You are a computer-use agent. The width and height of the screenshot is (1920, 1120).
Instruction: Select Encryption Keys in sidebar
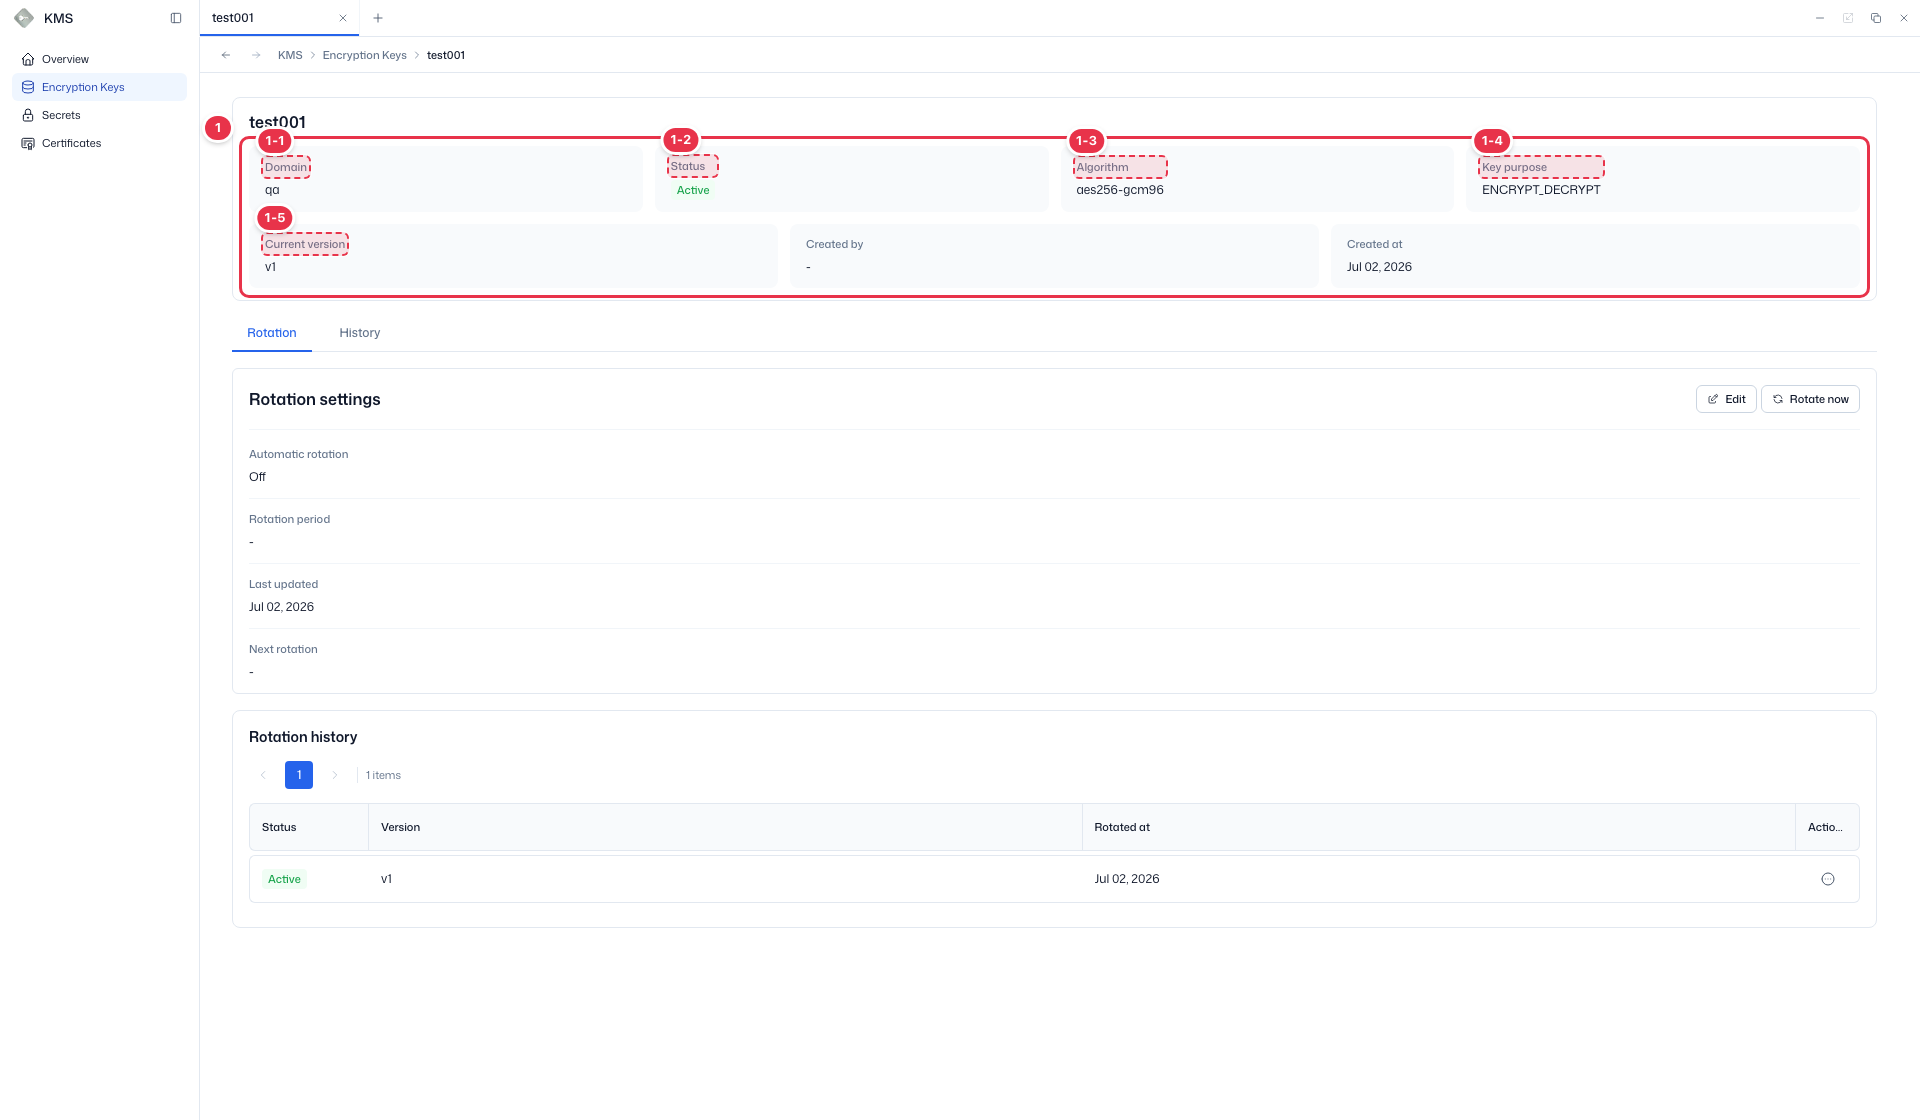(99, 87)
